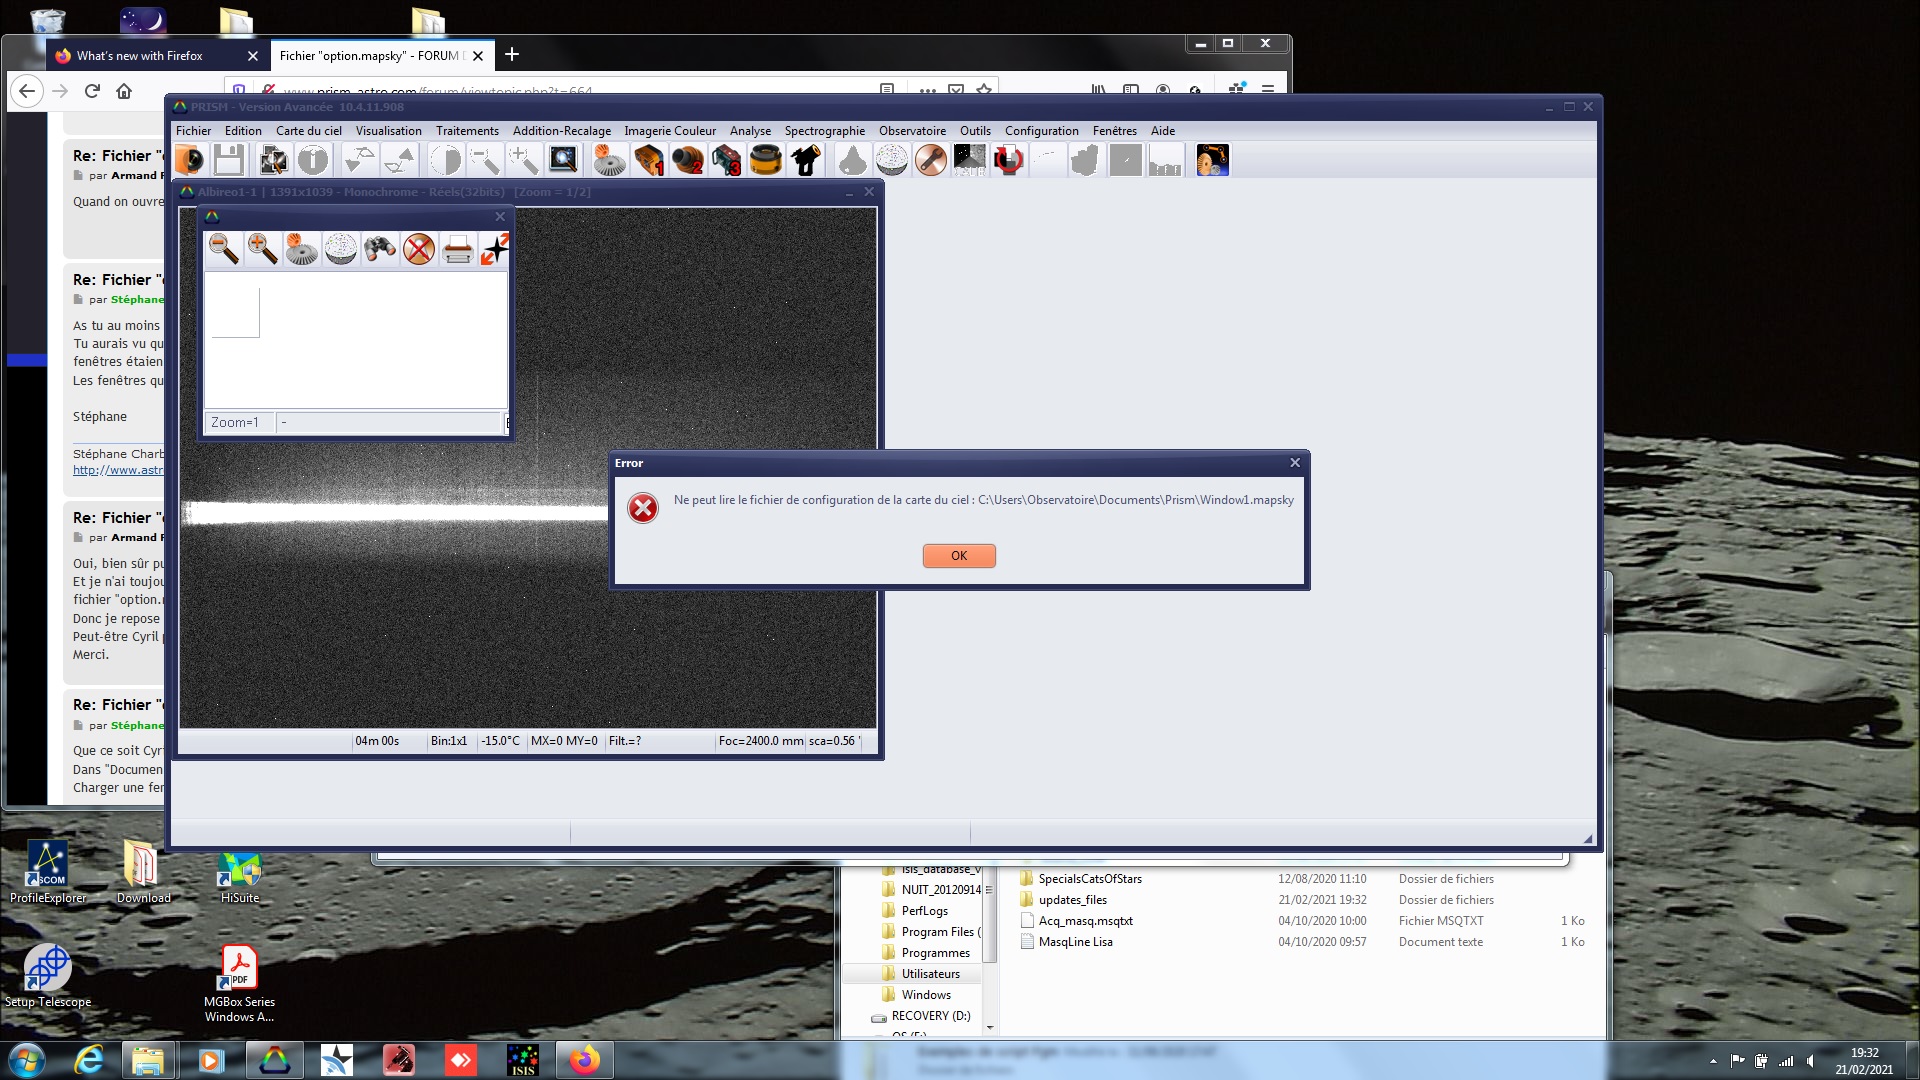Open the updates_files folder entry
Viewport: 1920px width, 1080px height.
[x=1072, y=900]
